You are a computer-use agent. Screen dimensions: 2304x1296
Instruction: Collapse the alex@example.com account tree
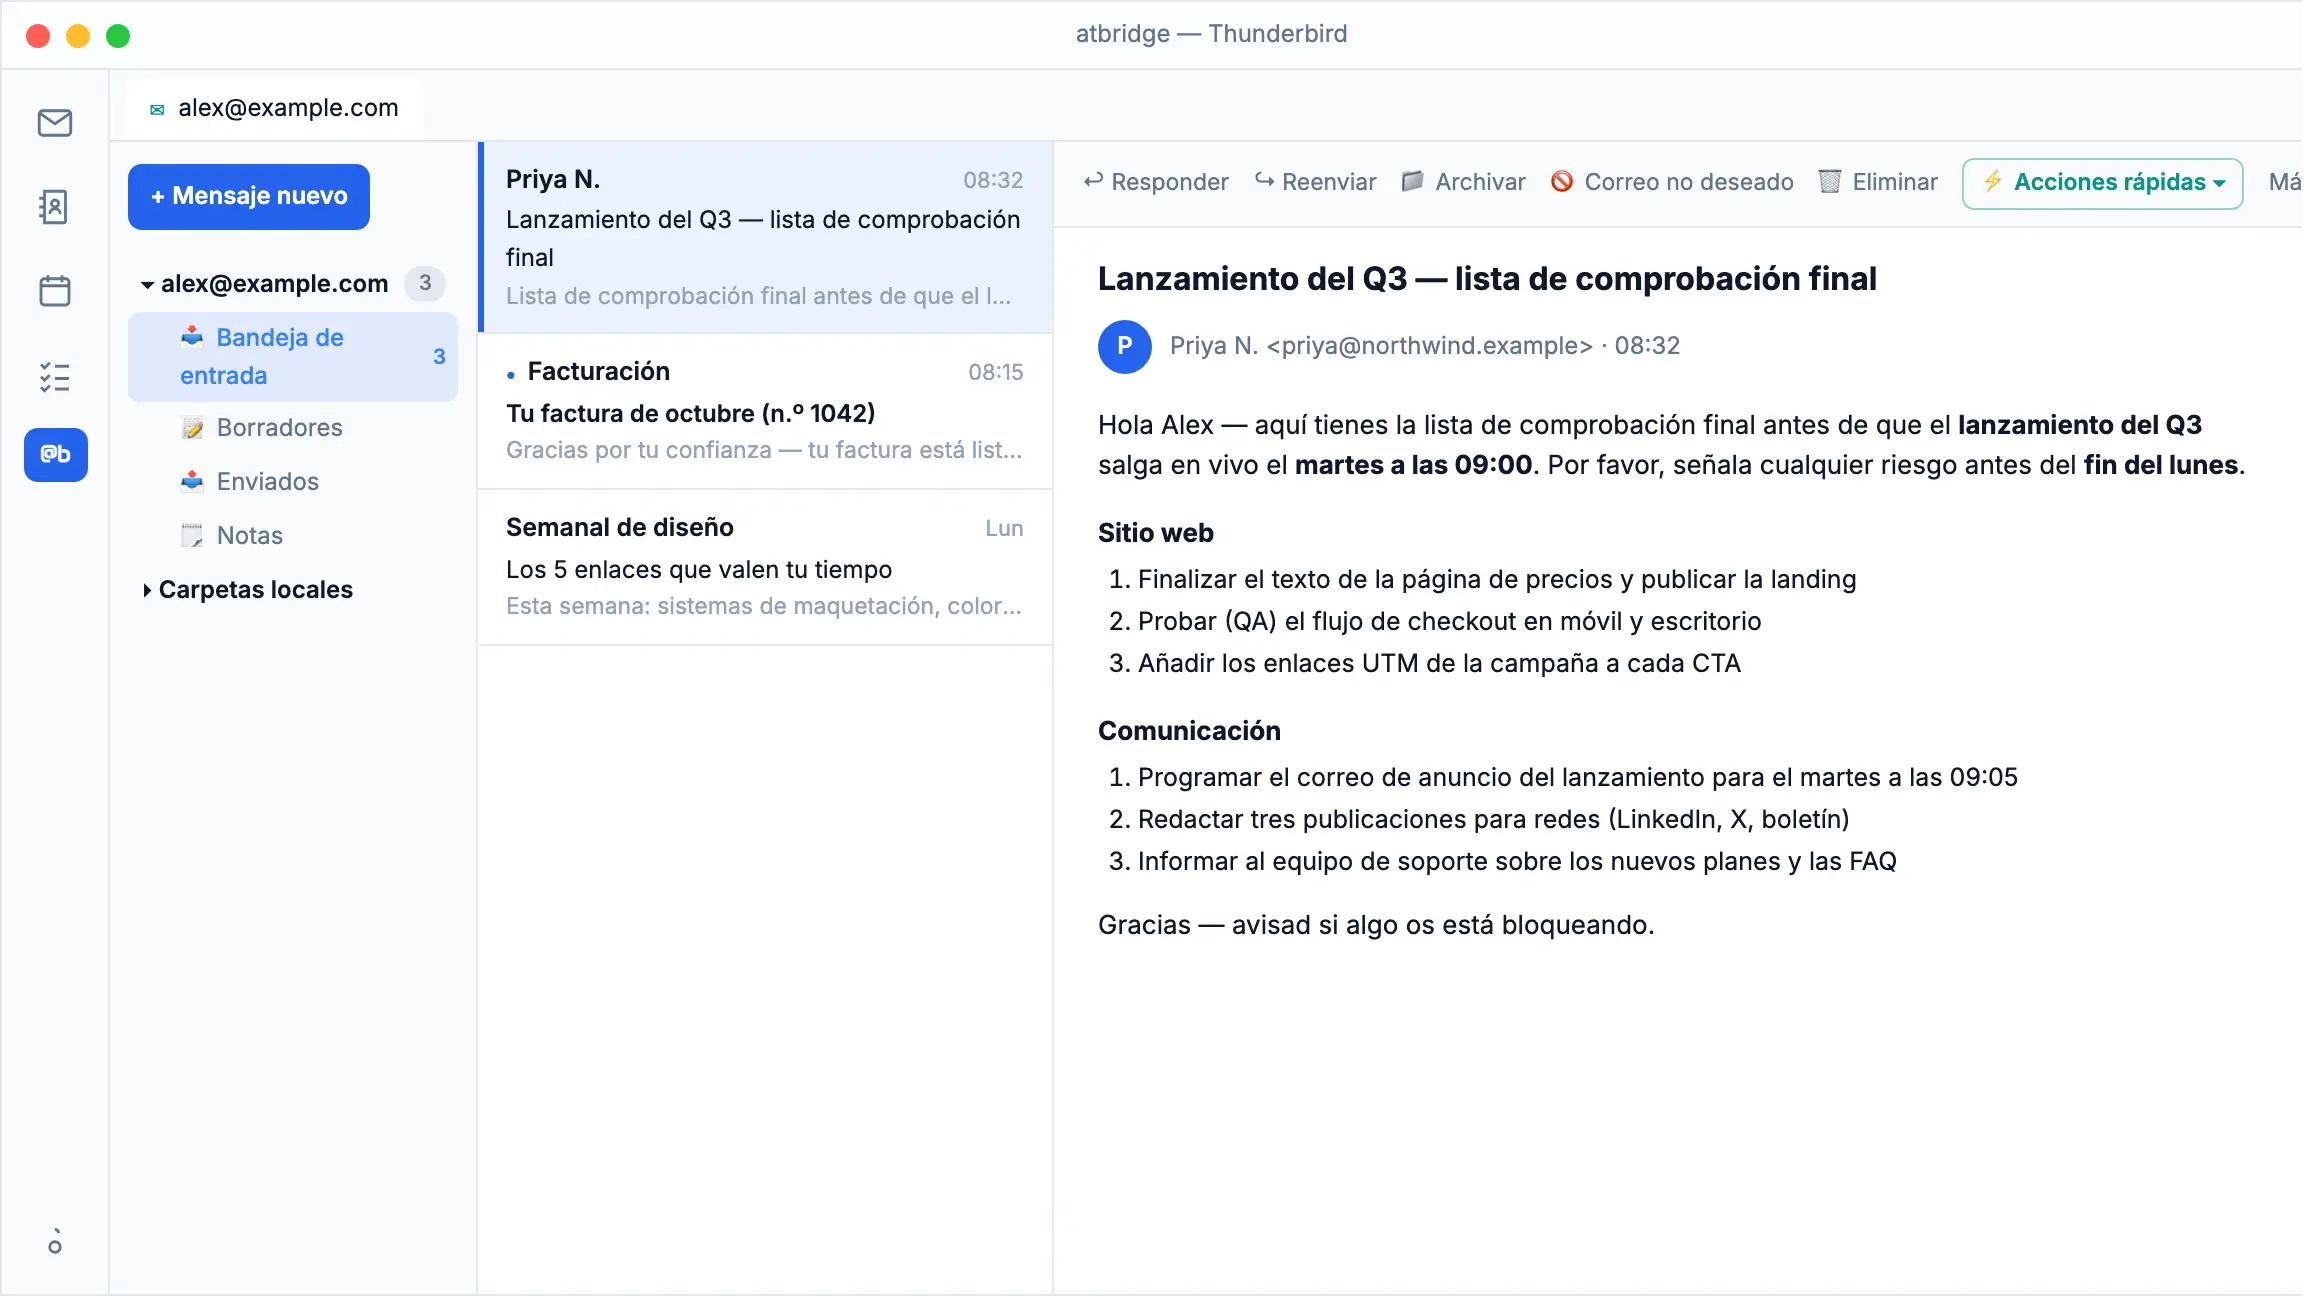click(x=147, y=285)
